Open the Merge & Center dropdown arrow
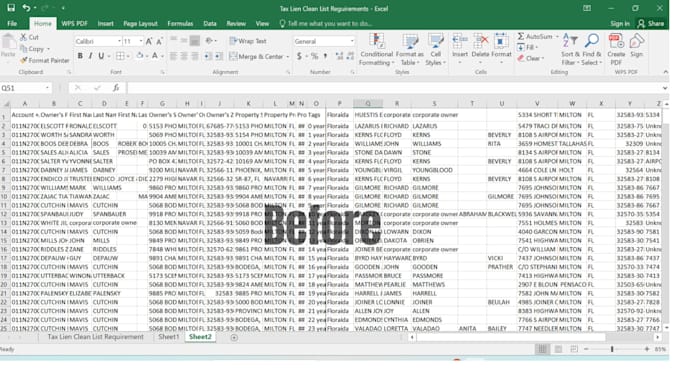The width and height of the screenshot is (680, 383). [288, 57]
